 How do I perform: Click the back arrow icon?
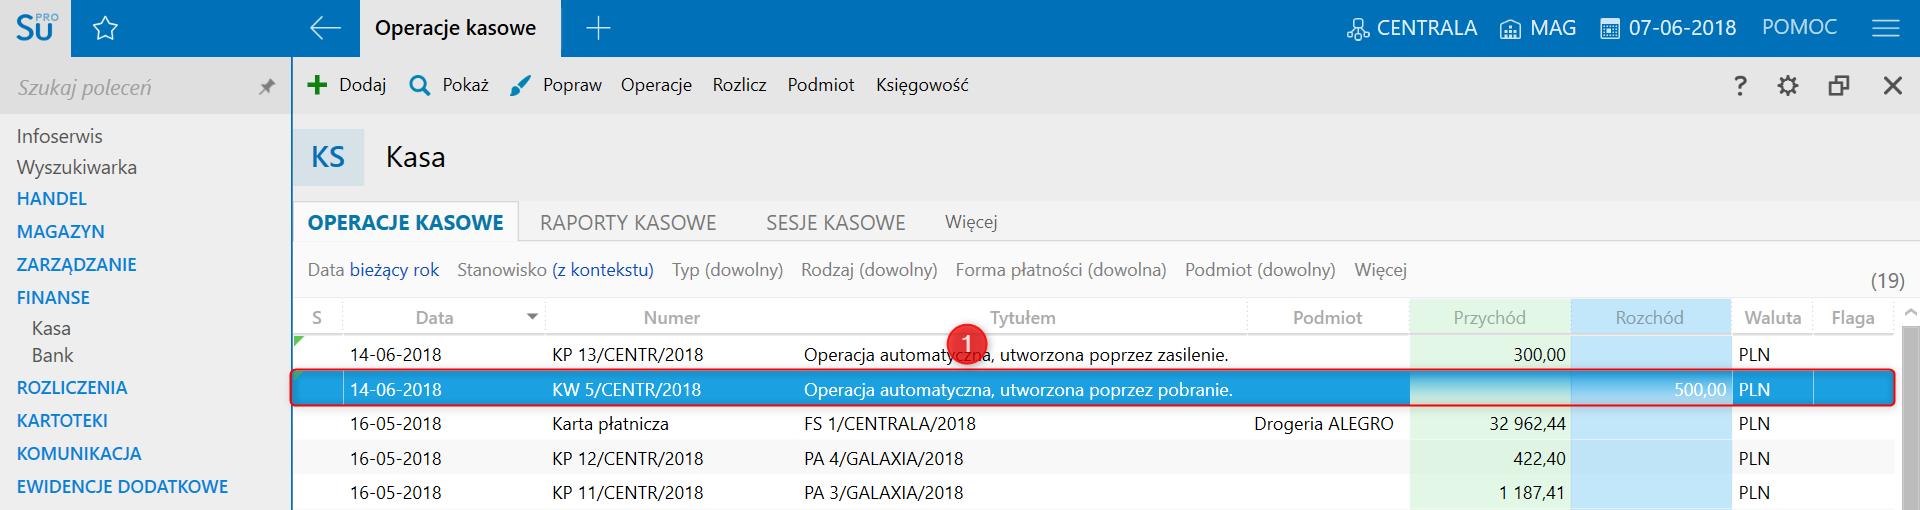(x=325, y=29)
